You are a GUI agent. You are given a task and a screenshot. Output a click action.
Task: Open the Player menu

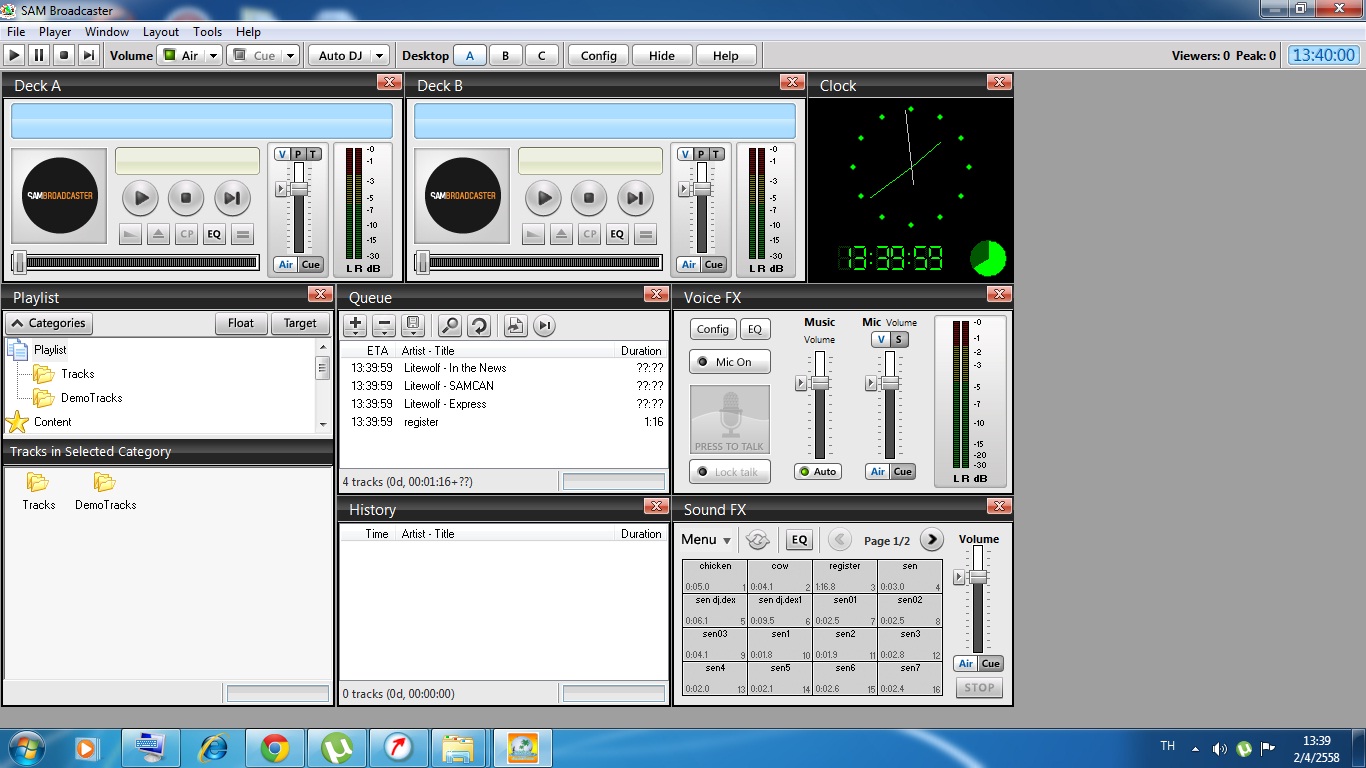point(56,32)
